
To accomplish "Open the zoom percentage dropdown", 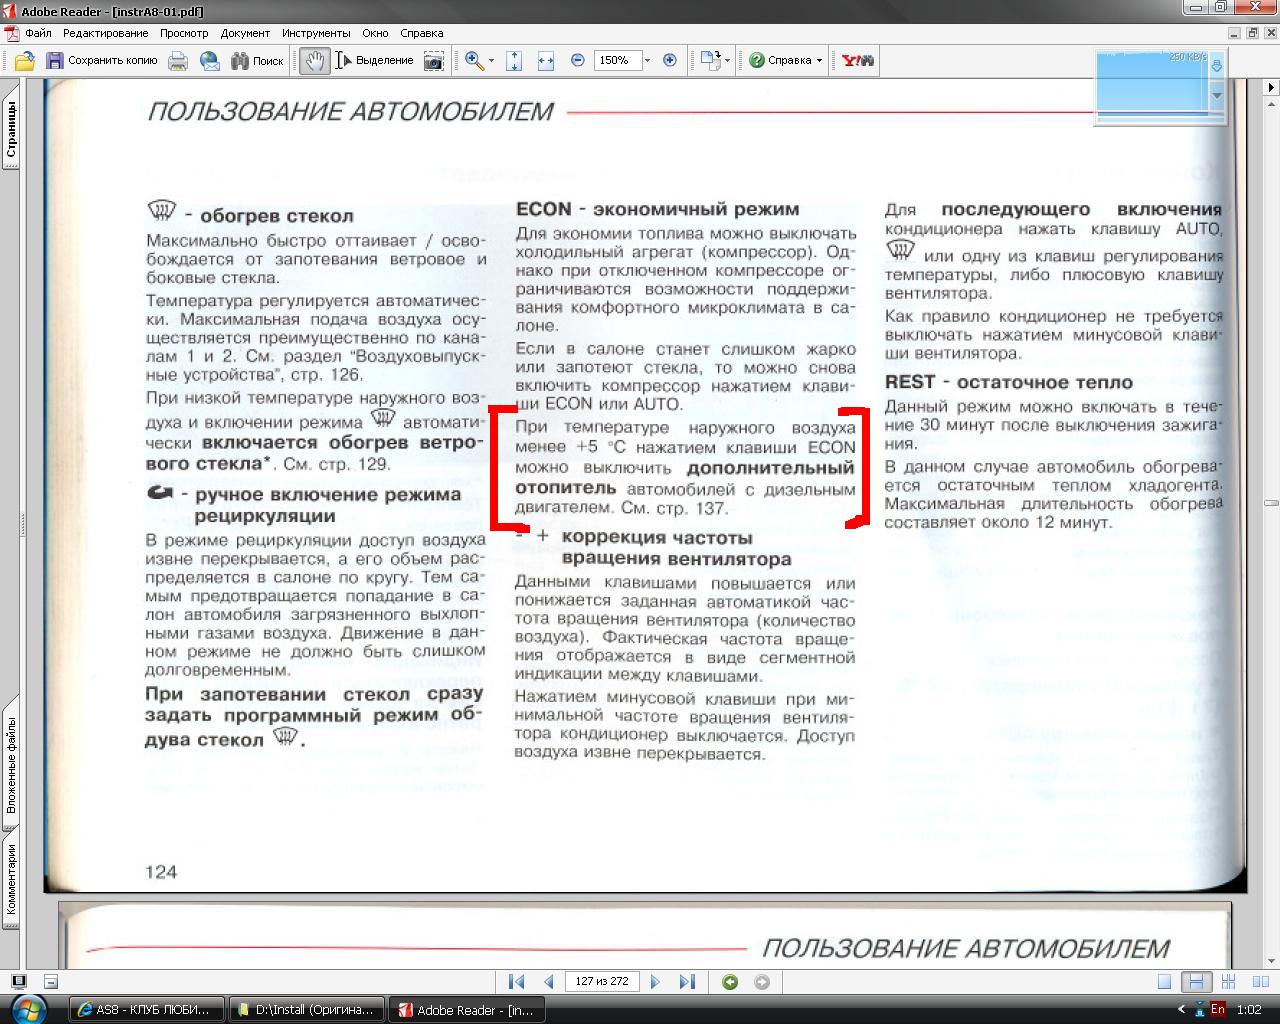I will coord(647,61).
